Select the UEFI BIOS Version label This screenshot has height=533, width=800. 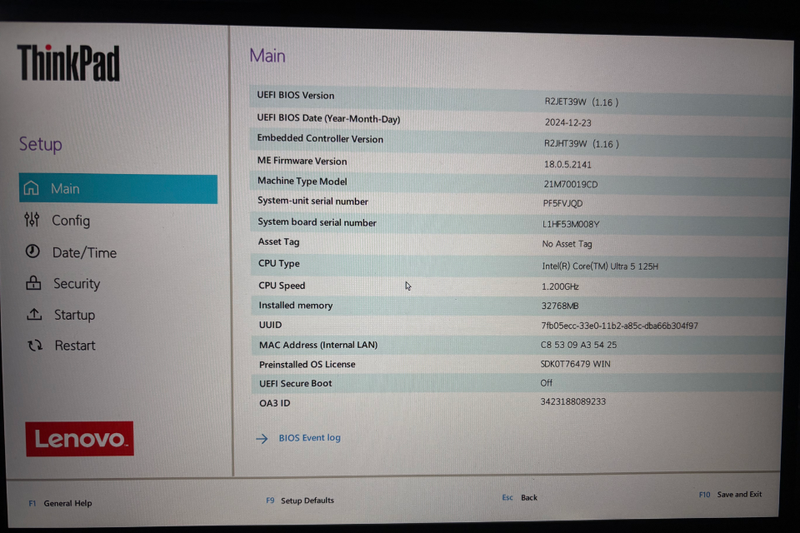click(x=295, y=95)
